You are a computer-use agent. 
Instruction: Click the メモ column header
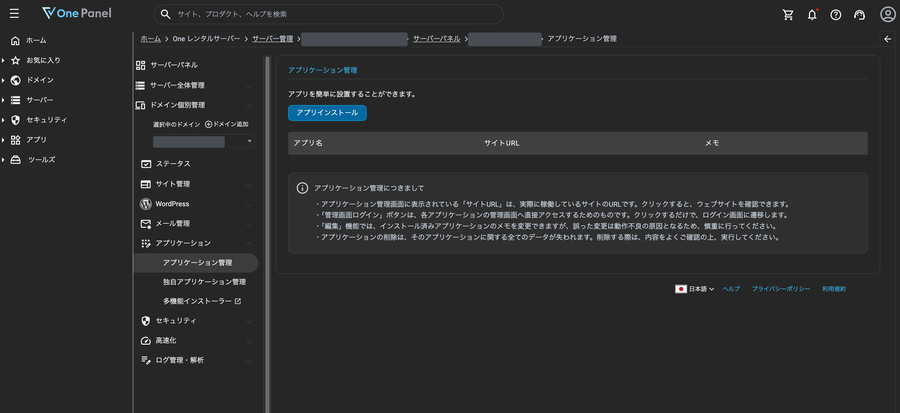[712, 143]
